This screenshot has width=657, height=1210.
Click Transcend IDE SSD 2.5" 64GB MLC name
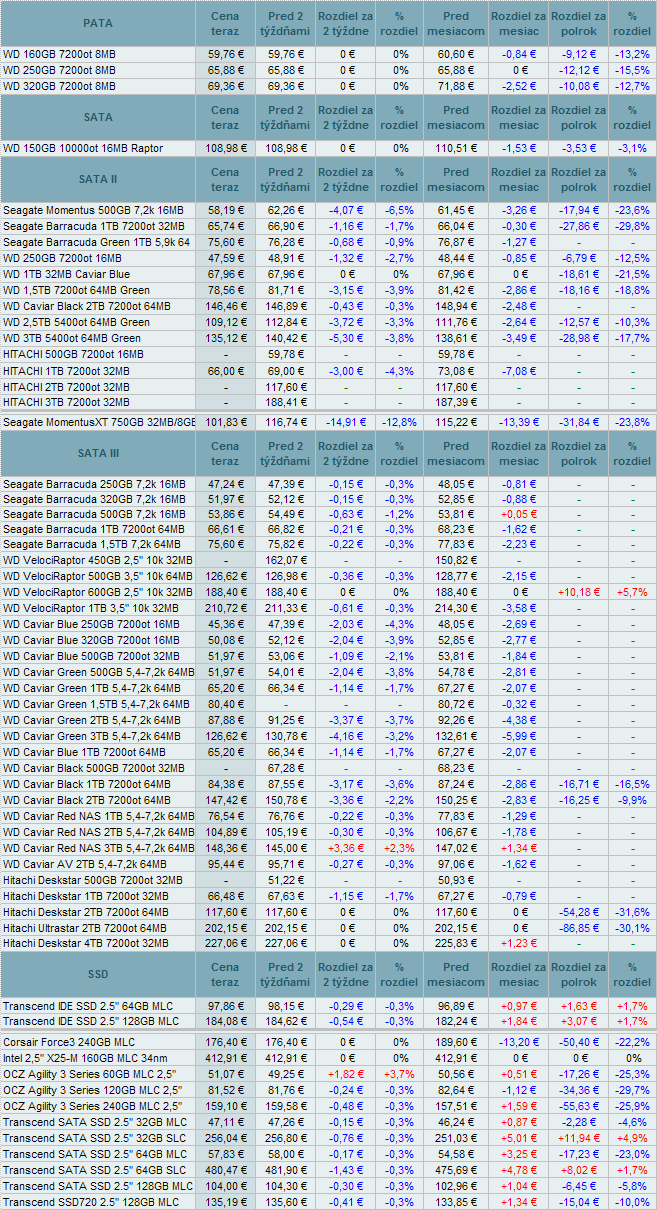[x=88, y=1004]
